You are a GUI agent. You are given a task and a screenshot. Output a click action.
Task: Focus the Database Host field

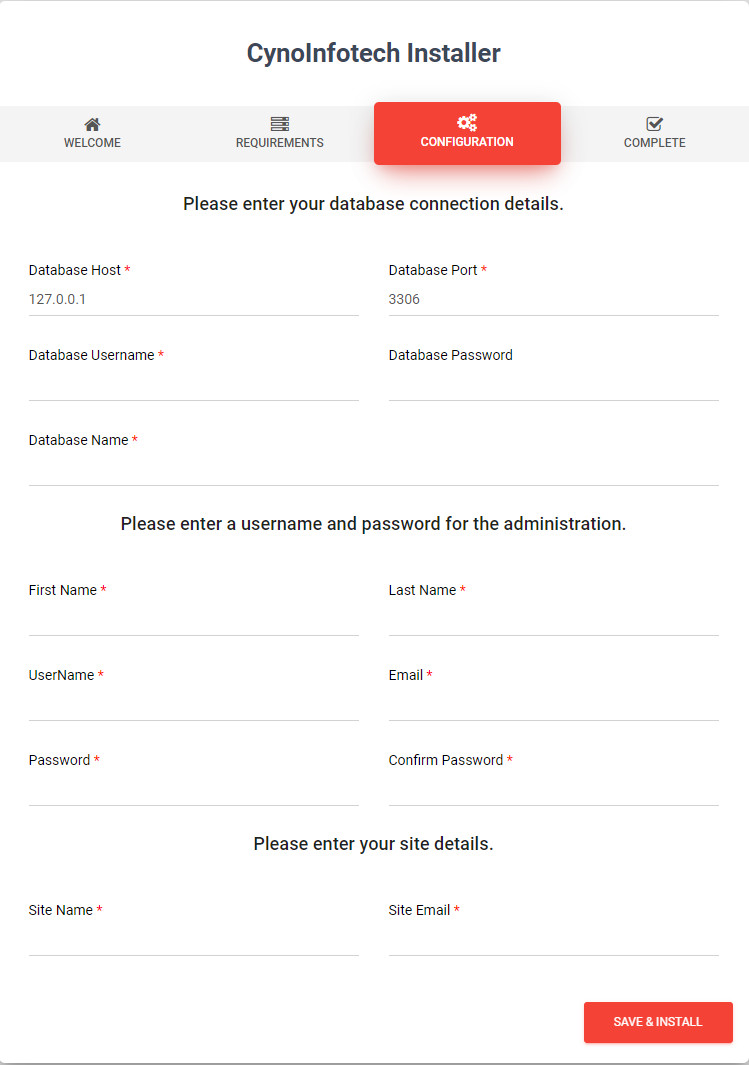[x=194, y=300]
